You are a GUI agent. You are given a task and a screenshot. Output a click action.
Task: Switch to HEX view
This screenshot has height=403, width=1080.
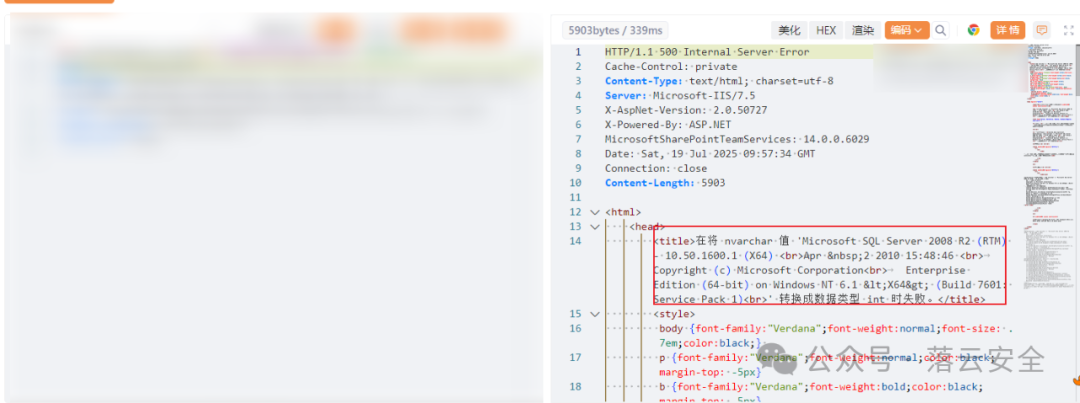coord(825,31)
